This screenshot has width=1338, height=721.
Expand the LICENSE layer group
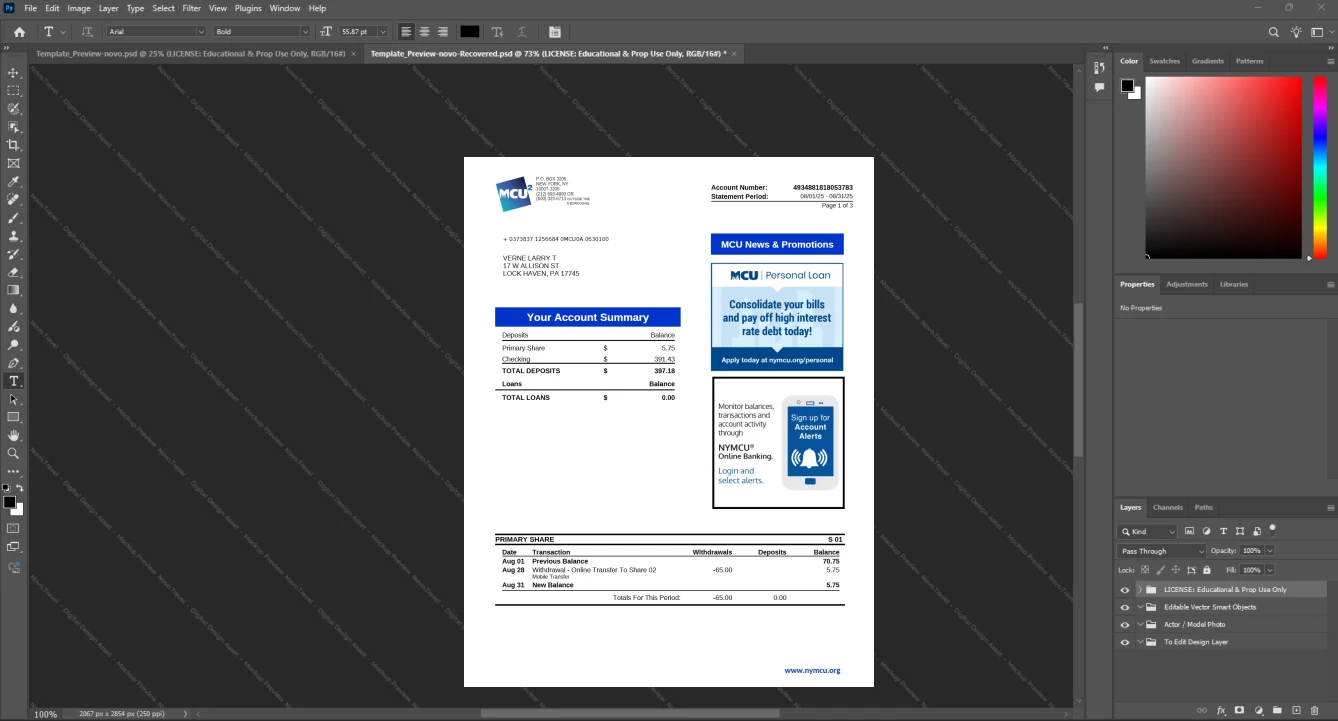tap(1140, 590)
